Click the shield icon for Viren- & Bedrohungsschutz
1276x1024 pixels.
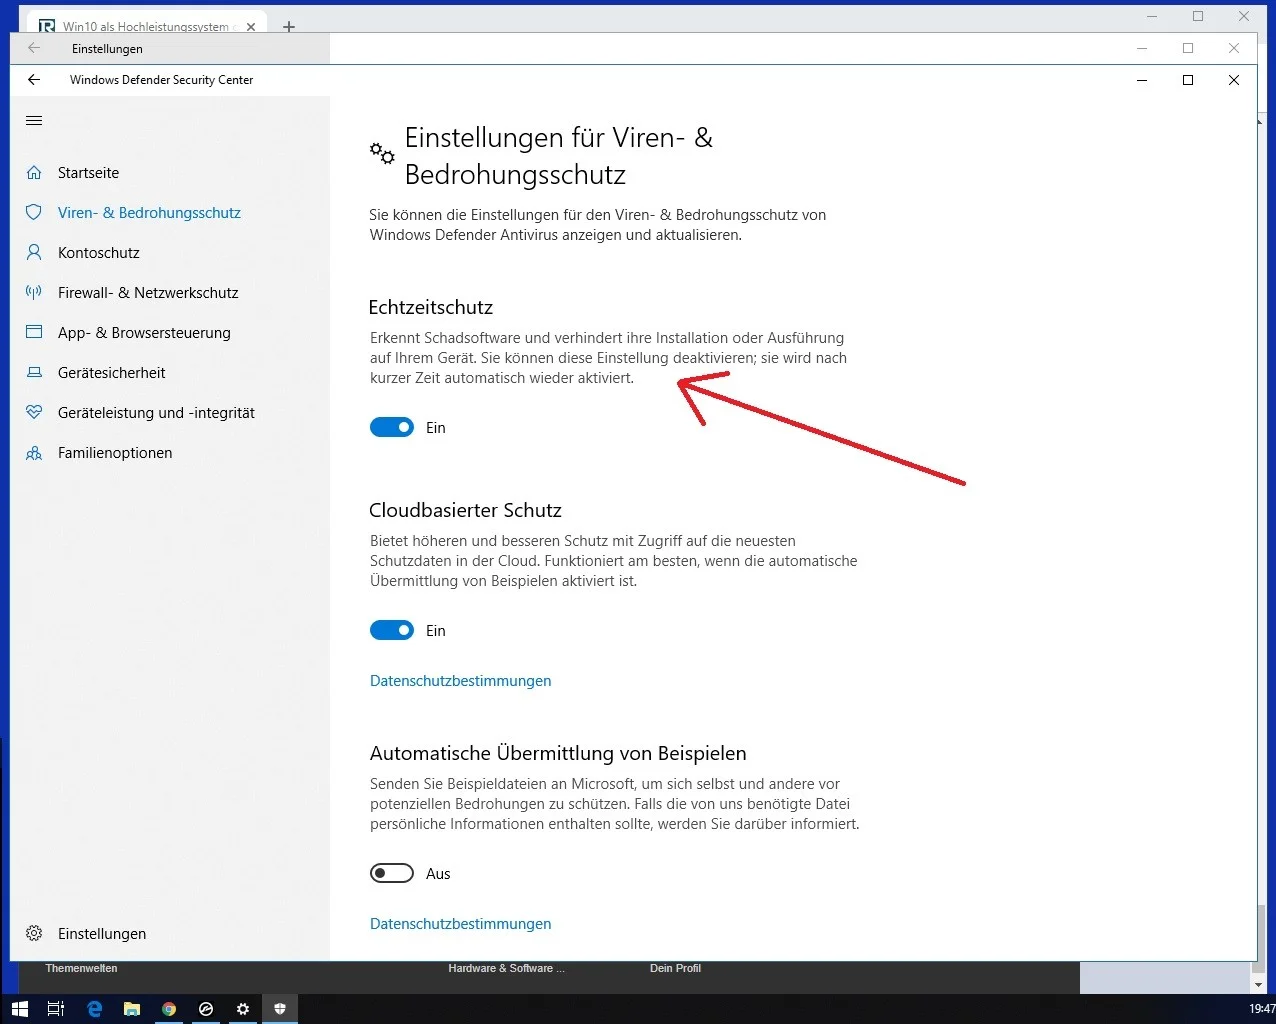click(x=34, y=213)
